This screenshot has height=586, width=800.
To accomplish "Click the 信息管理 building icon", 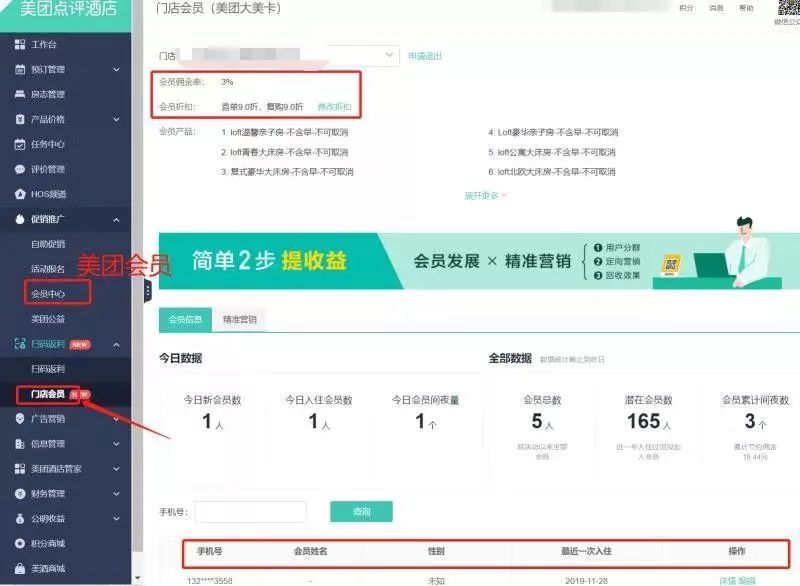I will pos(20,444).
